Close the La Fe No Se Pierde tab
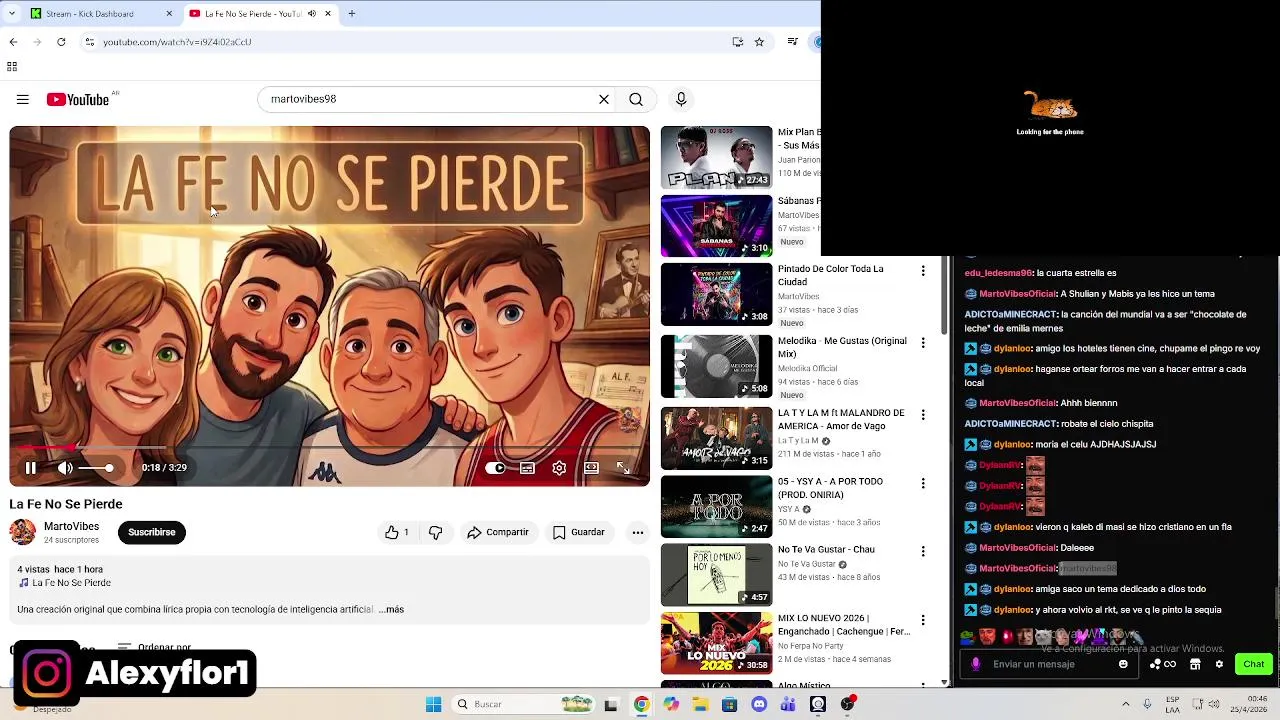Image resolution: width=1280 pixels, height=720 pixels. (x=327, y=14)
